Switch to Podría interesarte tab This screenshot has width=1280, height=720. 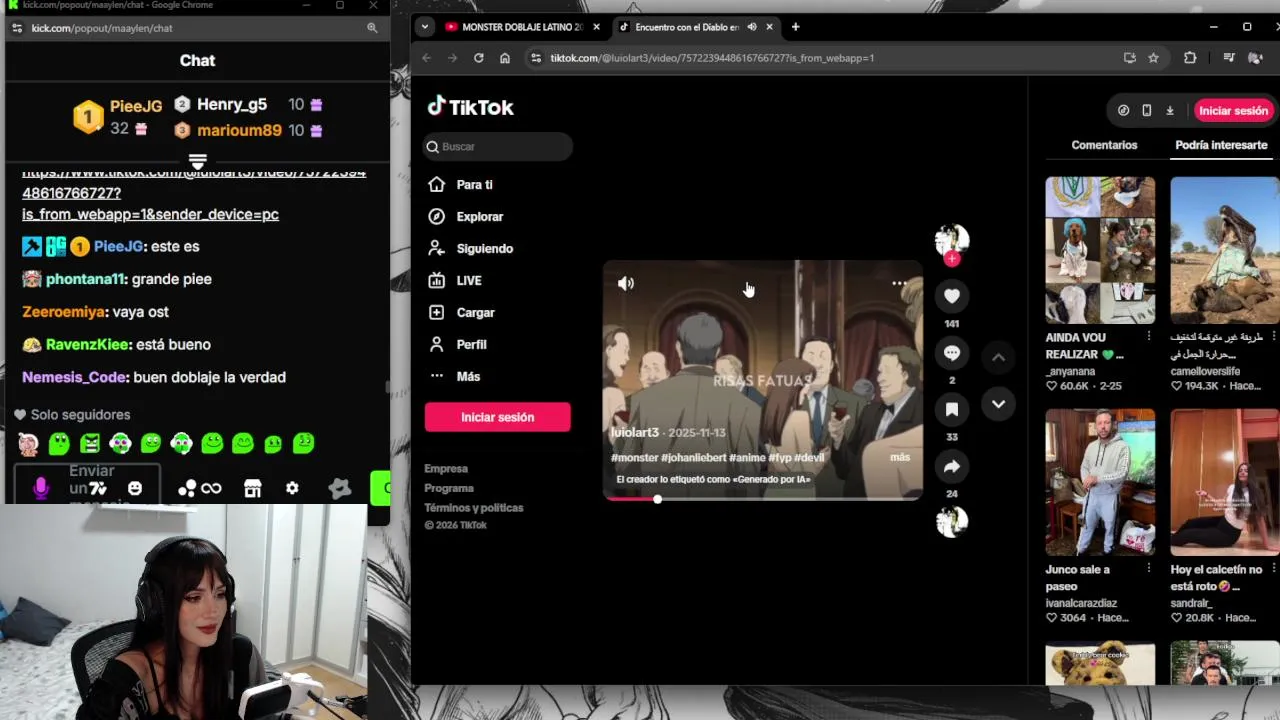click(x=1221, y=145)
